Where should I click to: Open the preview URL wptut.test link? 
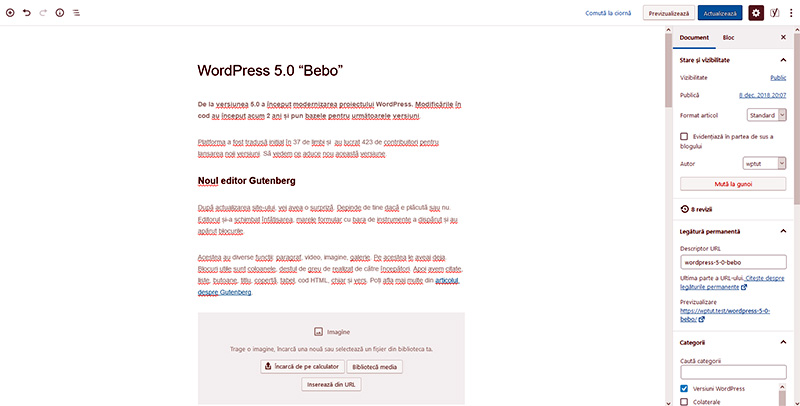tap(725, 315)
